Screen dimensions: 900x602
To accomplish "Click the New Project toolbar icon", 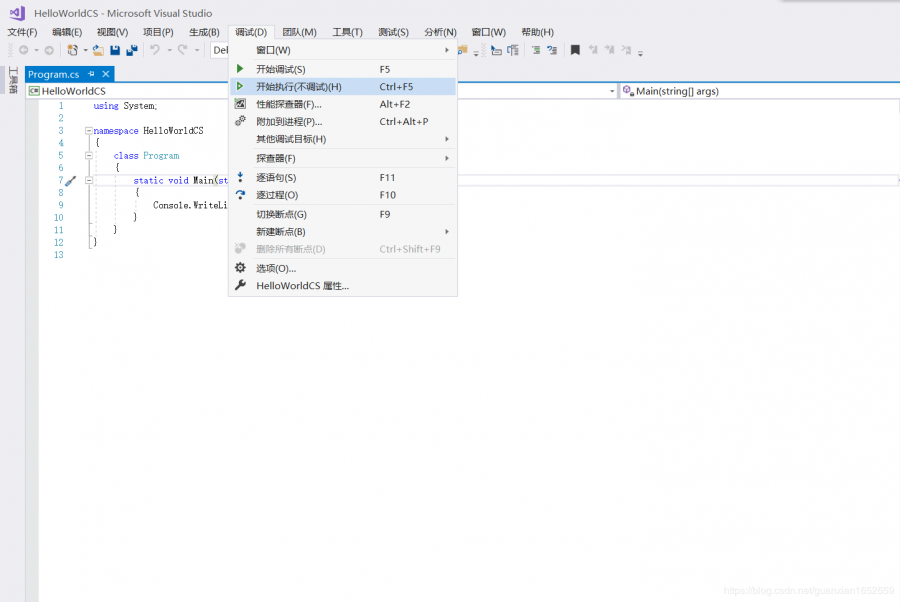I will (x=72, y=49).
